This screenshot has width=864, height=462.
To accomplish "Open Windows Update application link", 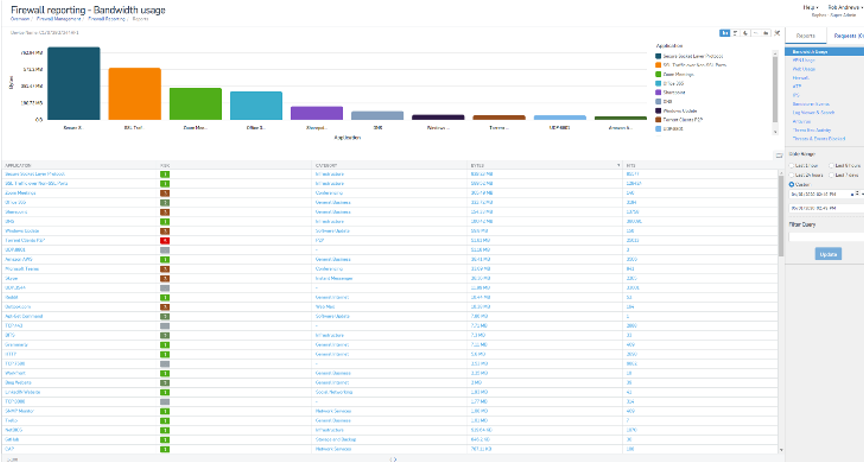I will point(22,231).
